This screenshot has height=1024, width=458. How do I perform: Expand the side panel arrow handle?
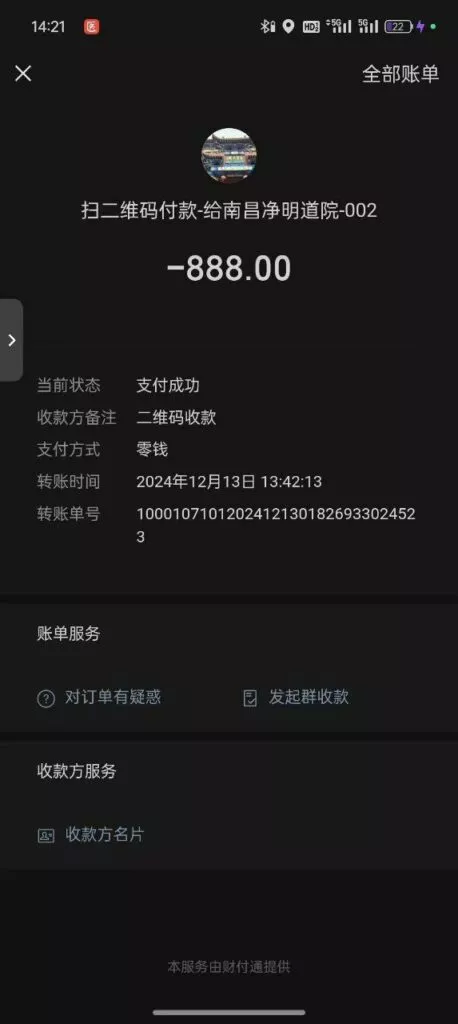pyautogui.click(x=11, y=340)
